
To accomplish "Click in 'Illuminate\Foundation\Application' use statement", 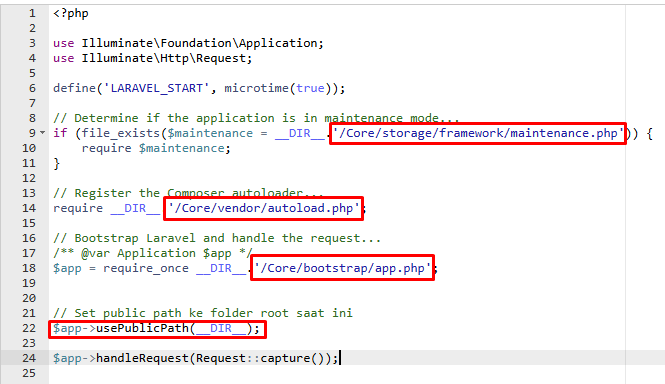I will 199,43.
